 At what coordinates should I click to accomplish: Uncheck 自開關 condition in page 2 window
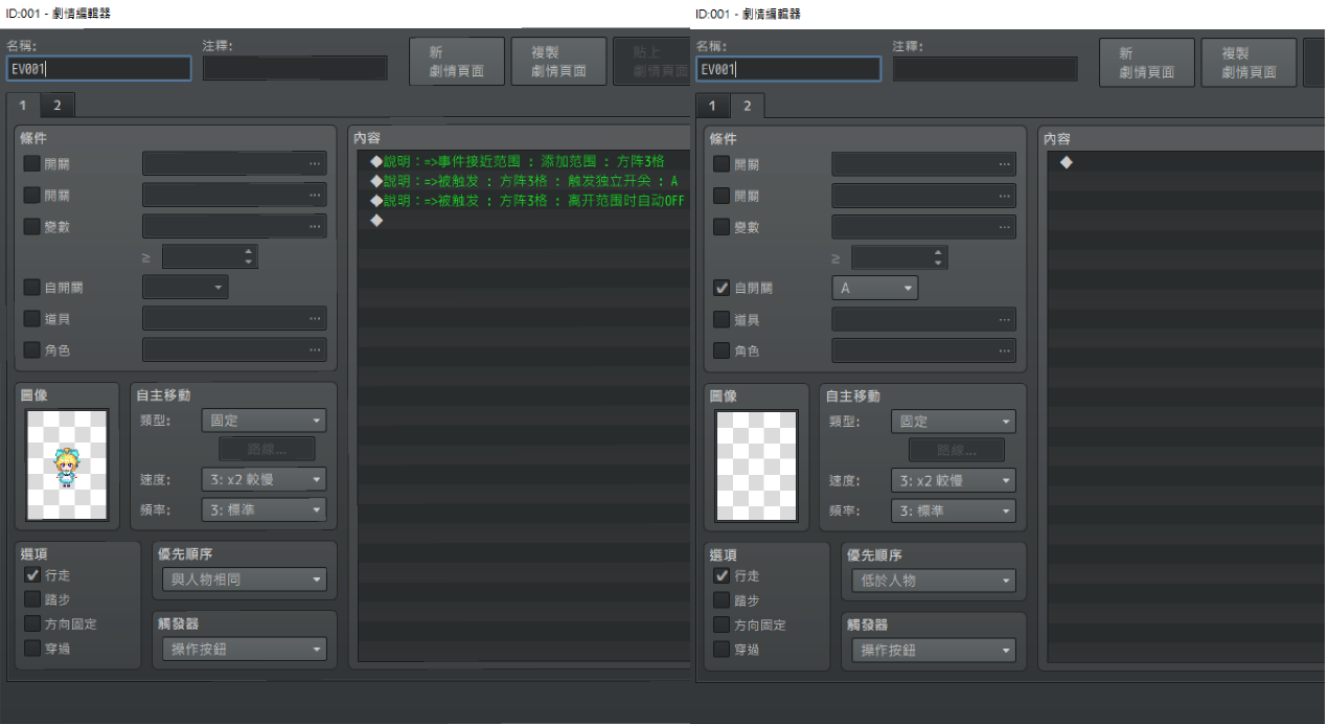(722, 288)
